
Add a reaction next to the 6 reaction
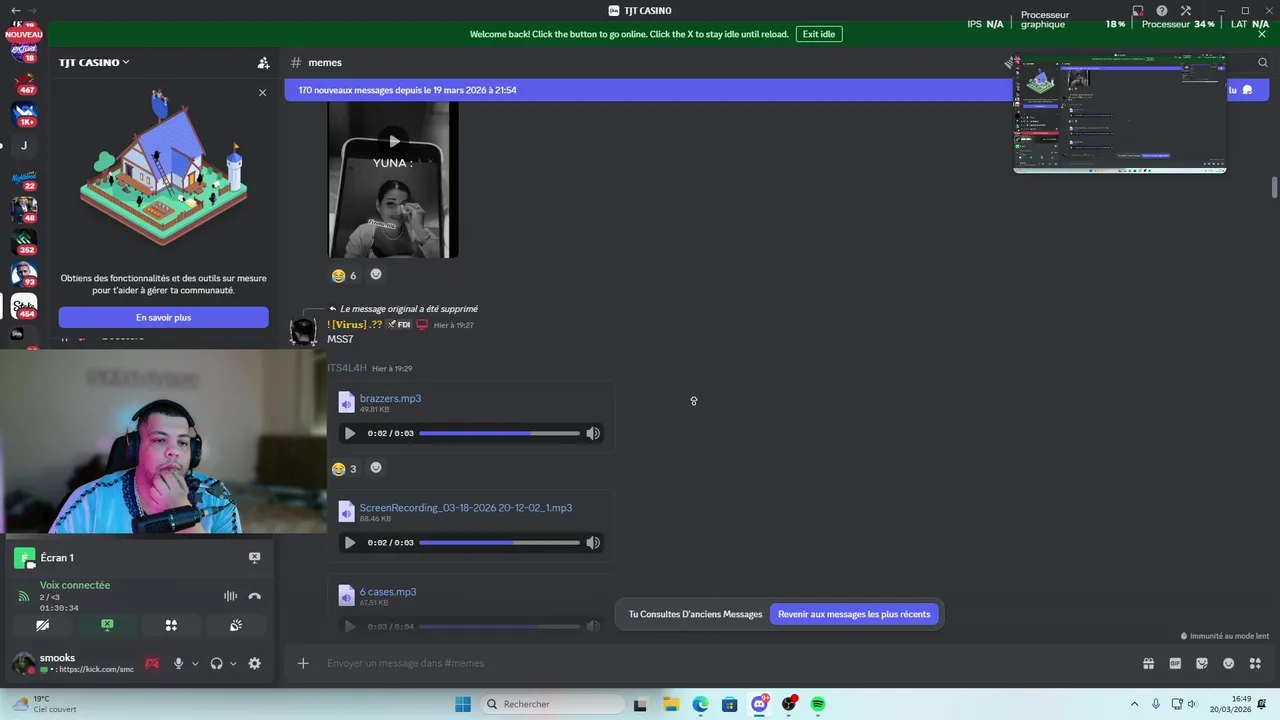(376, 274)
